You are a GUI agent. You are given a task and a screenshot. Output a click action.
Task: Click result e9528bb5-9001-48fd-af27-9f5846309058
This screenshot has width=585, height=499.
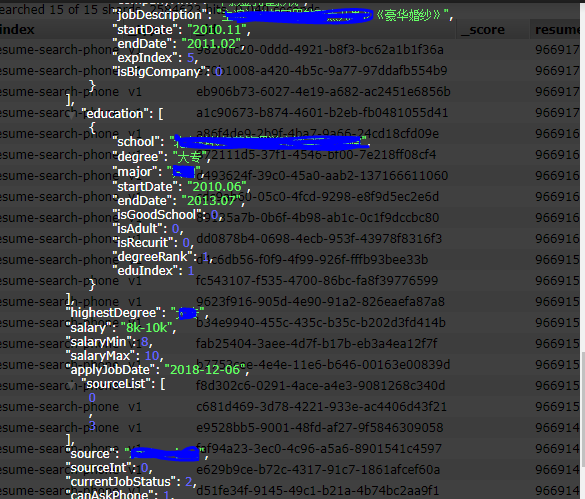tap(320, 427)
